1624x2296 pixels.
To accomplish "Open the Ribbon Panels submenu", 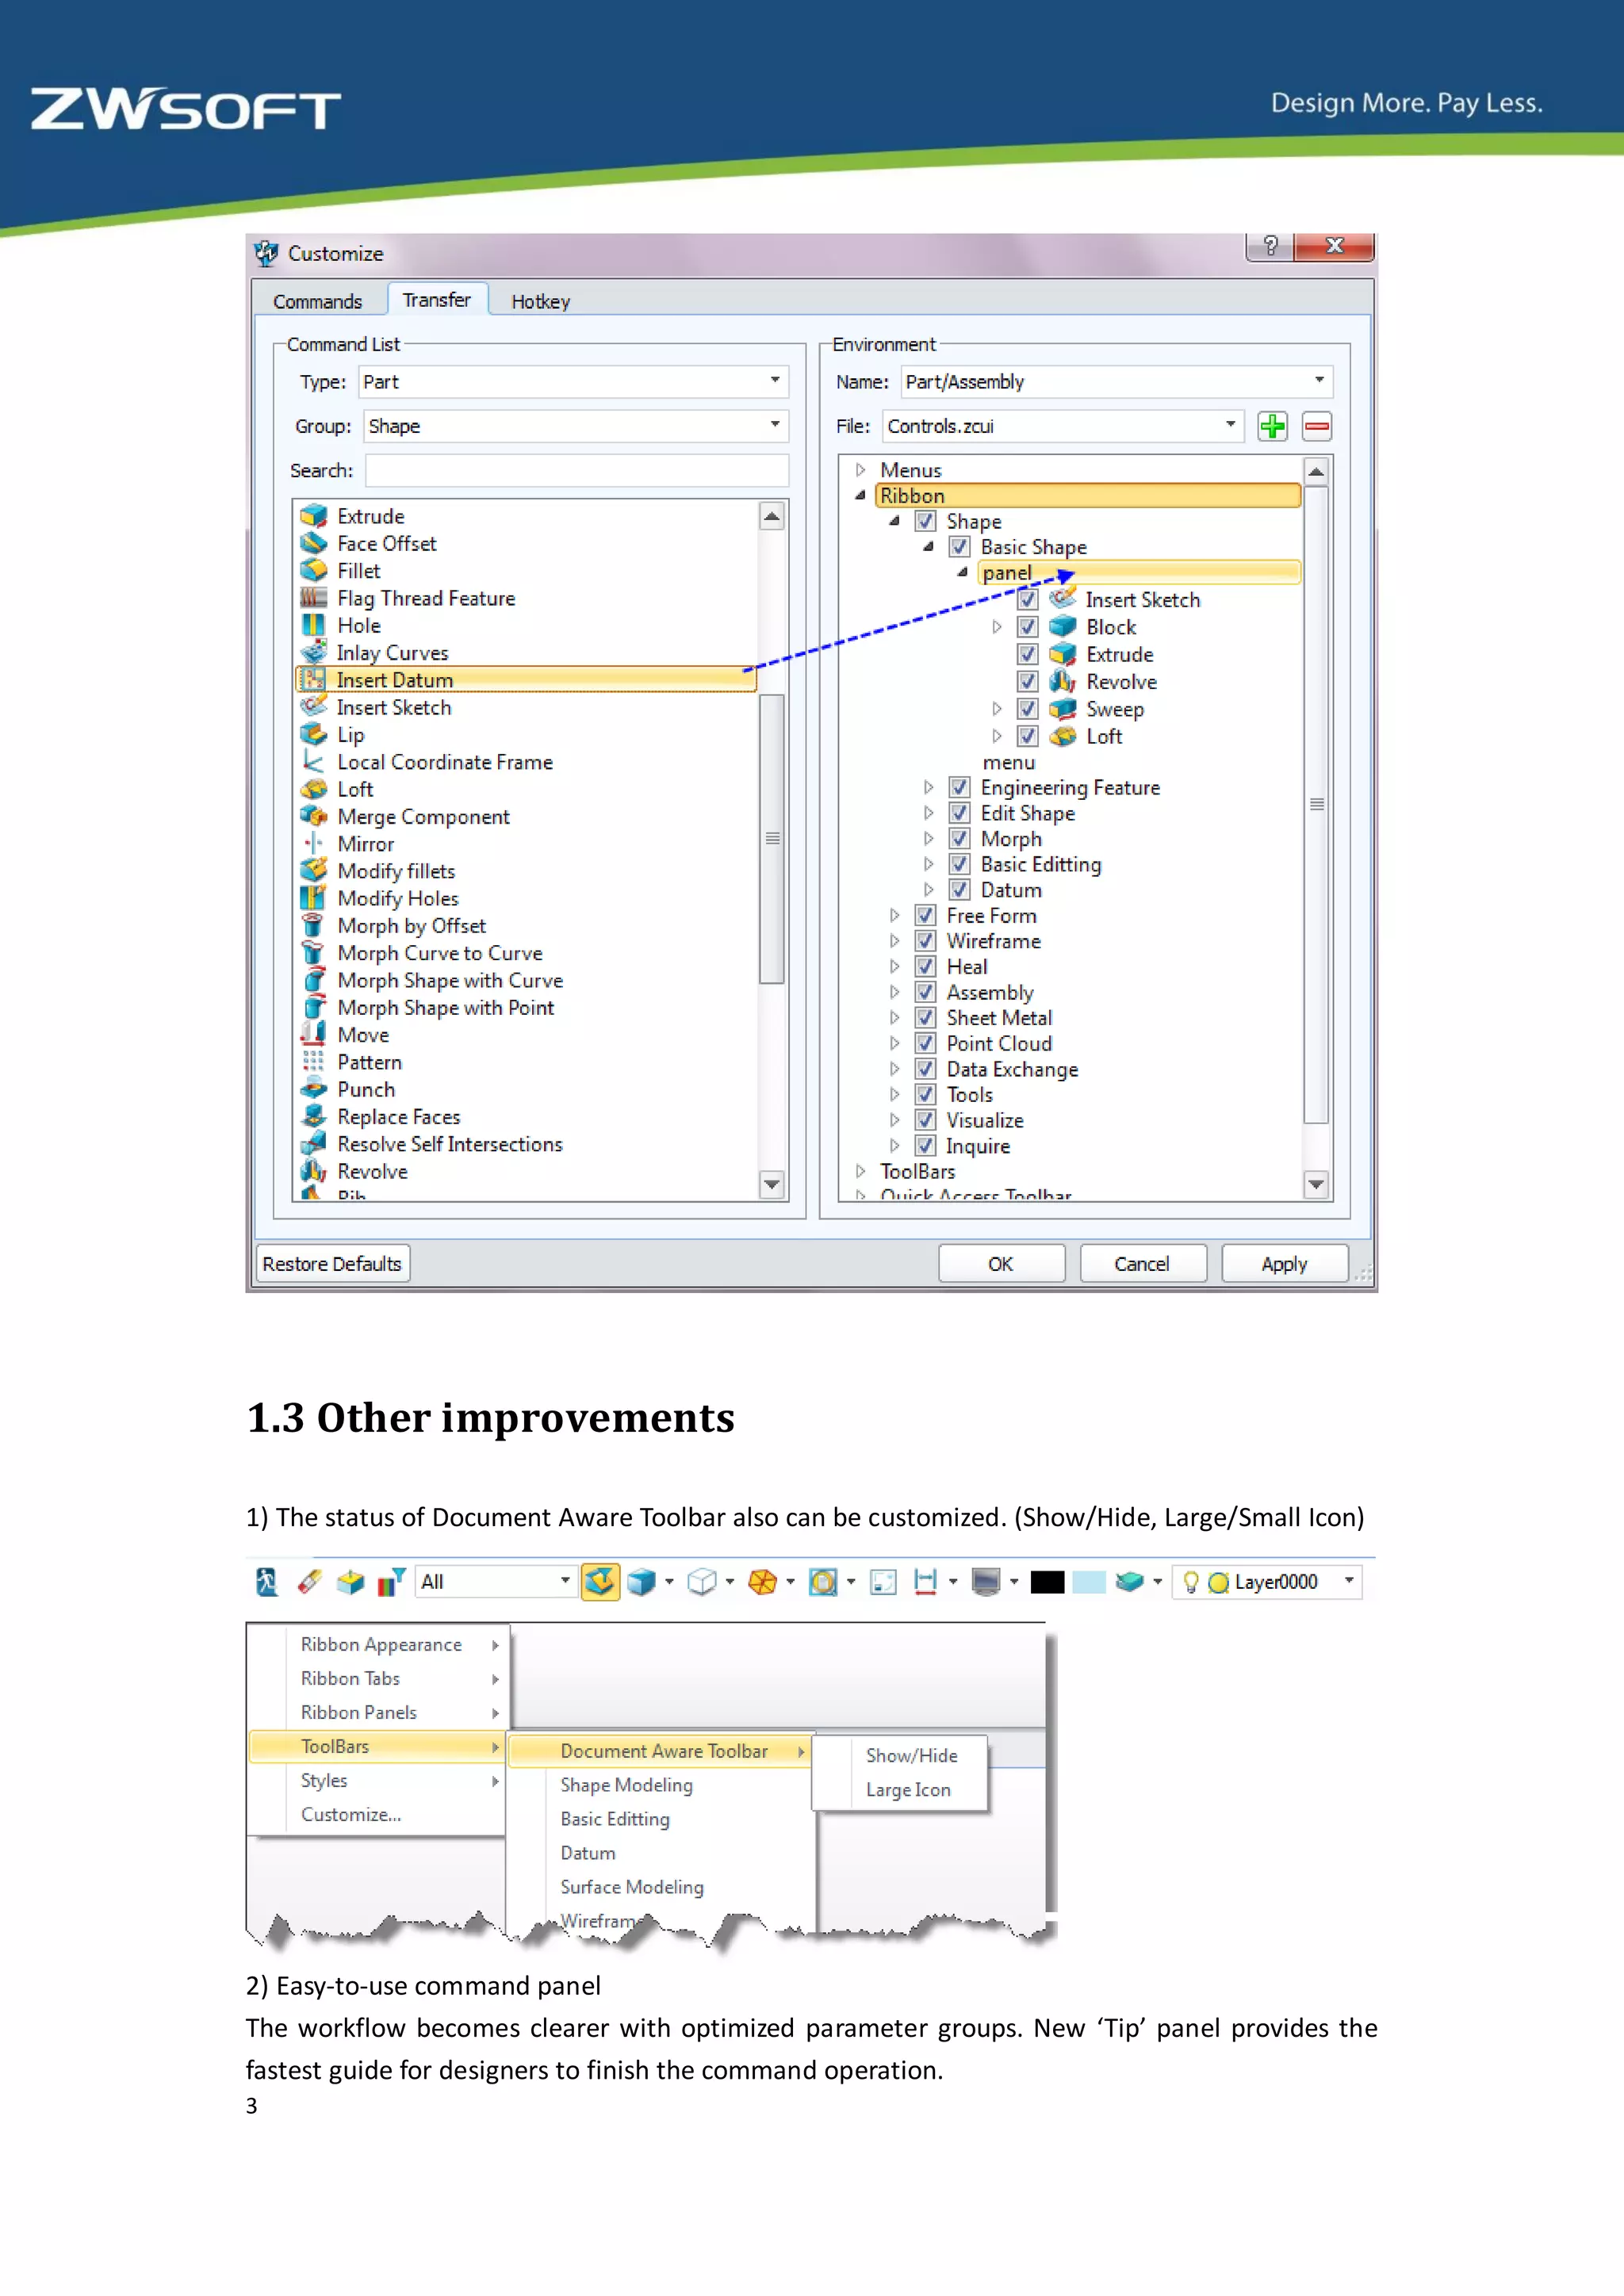I will [x=381, y=1712].
